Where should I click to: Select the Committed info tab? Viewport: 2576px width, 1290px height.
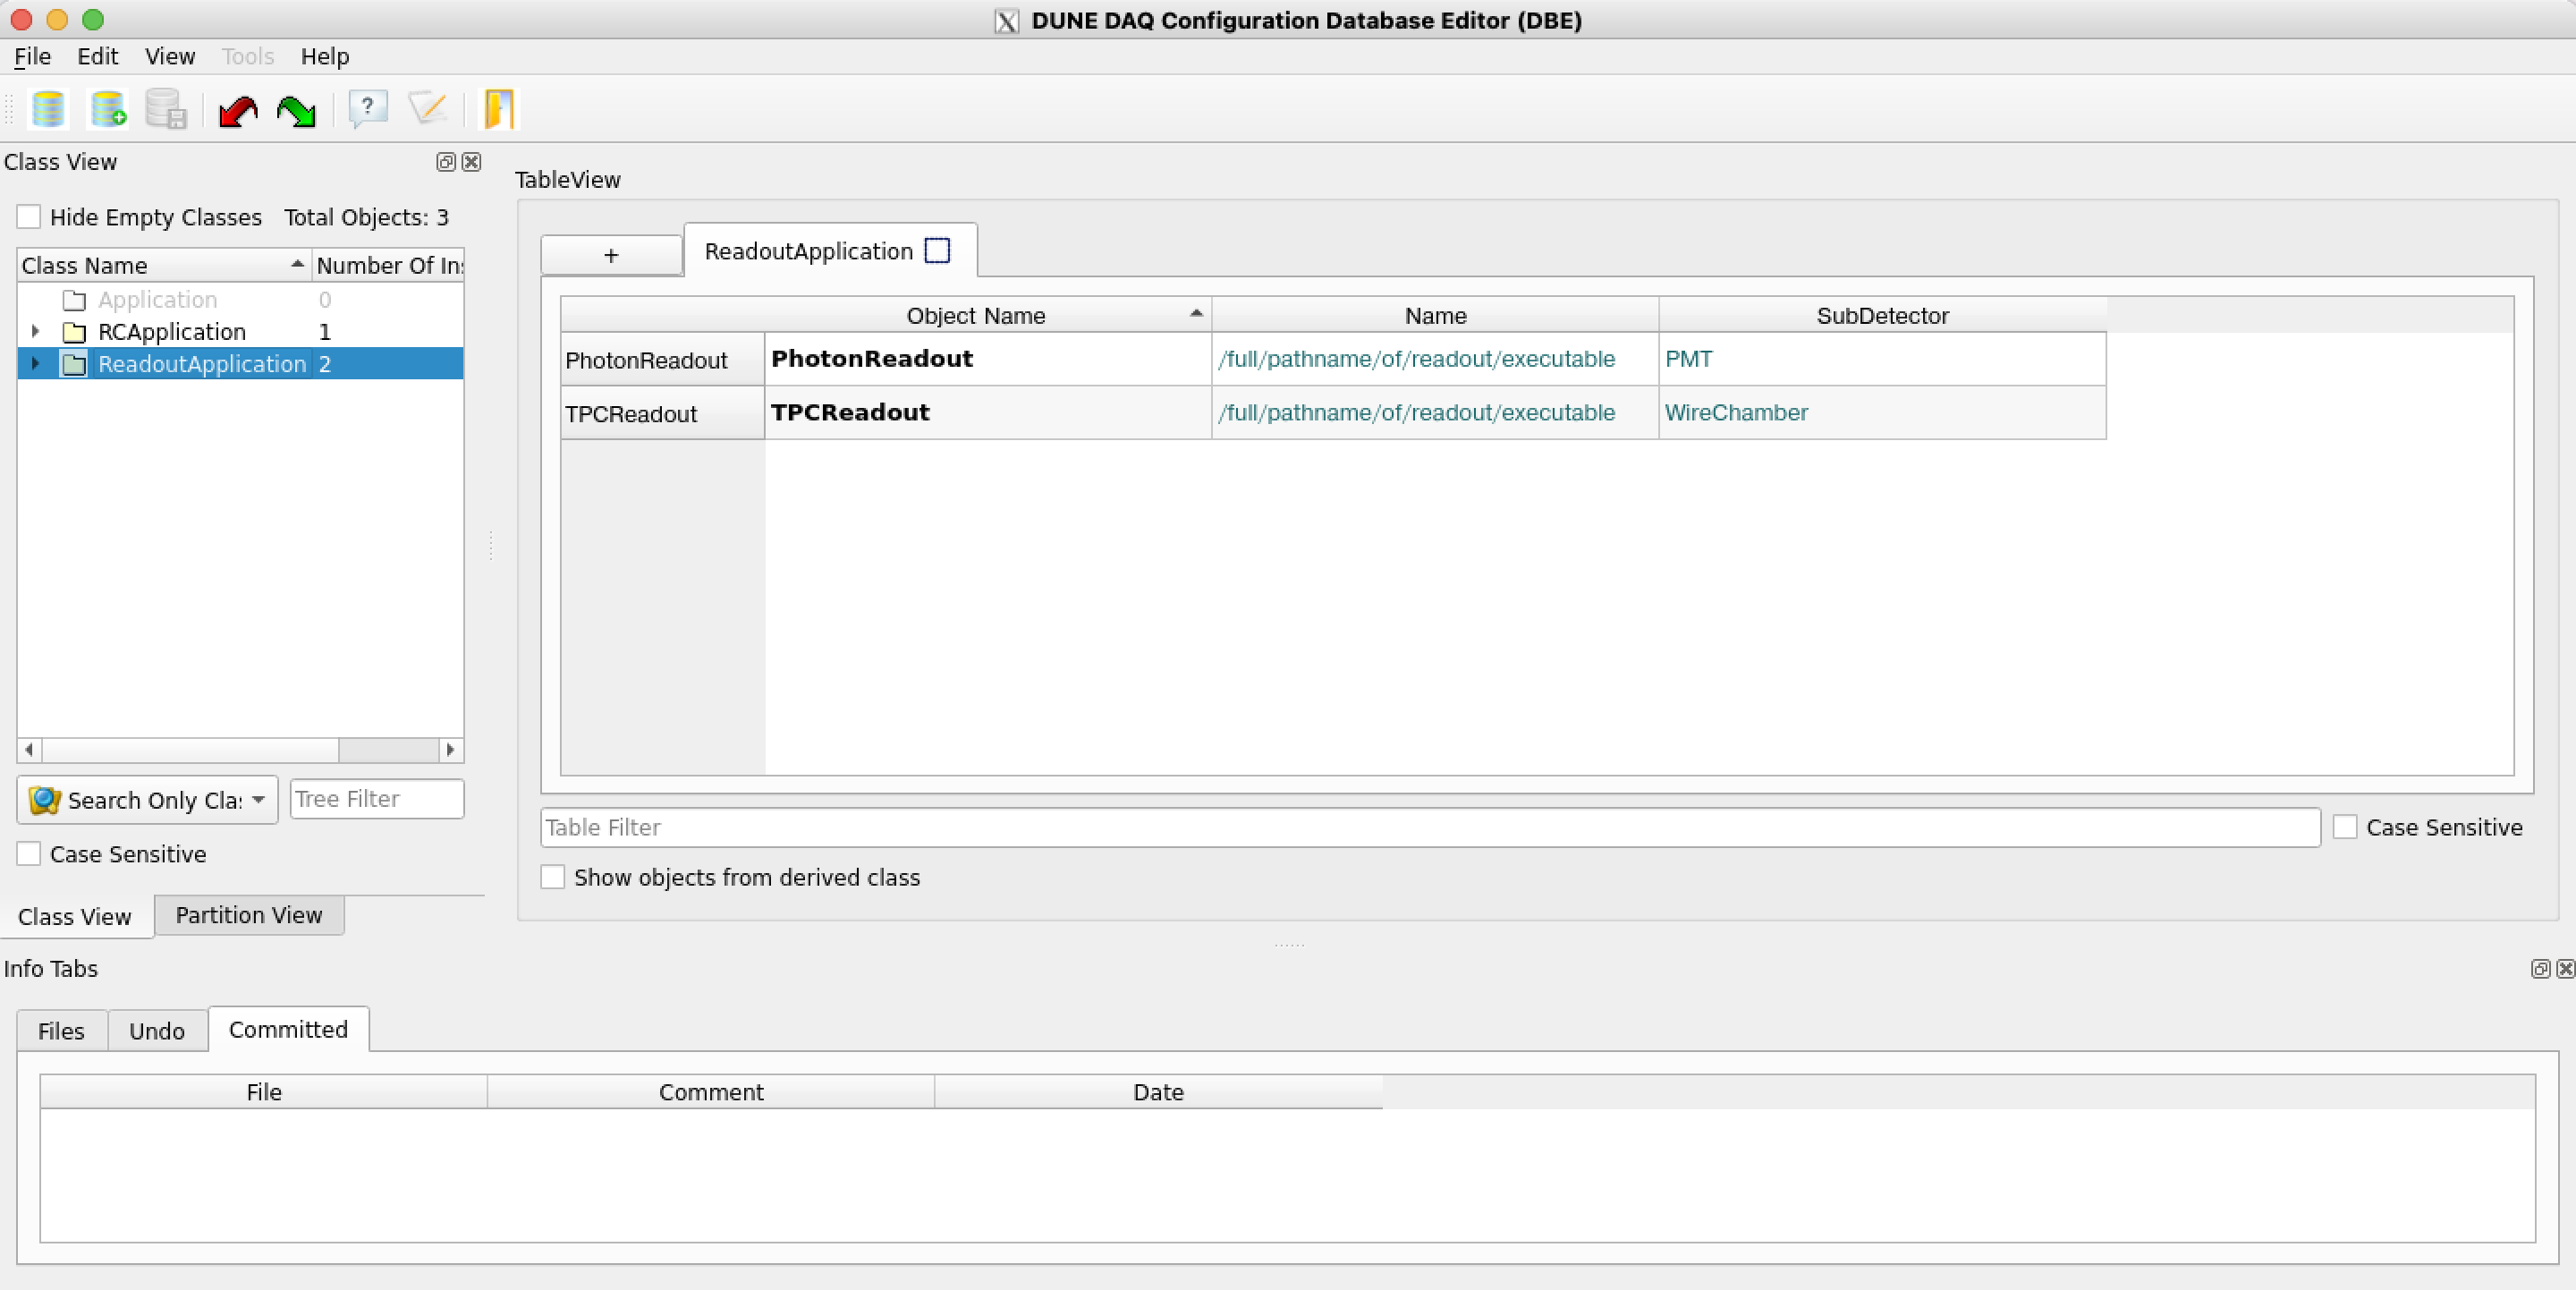click(288, 1029)
